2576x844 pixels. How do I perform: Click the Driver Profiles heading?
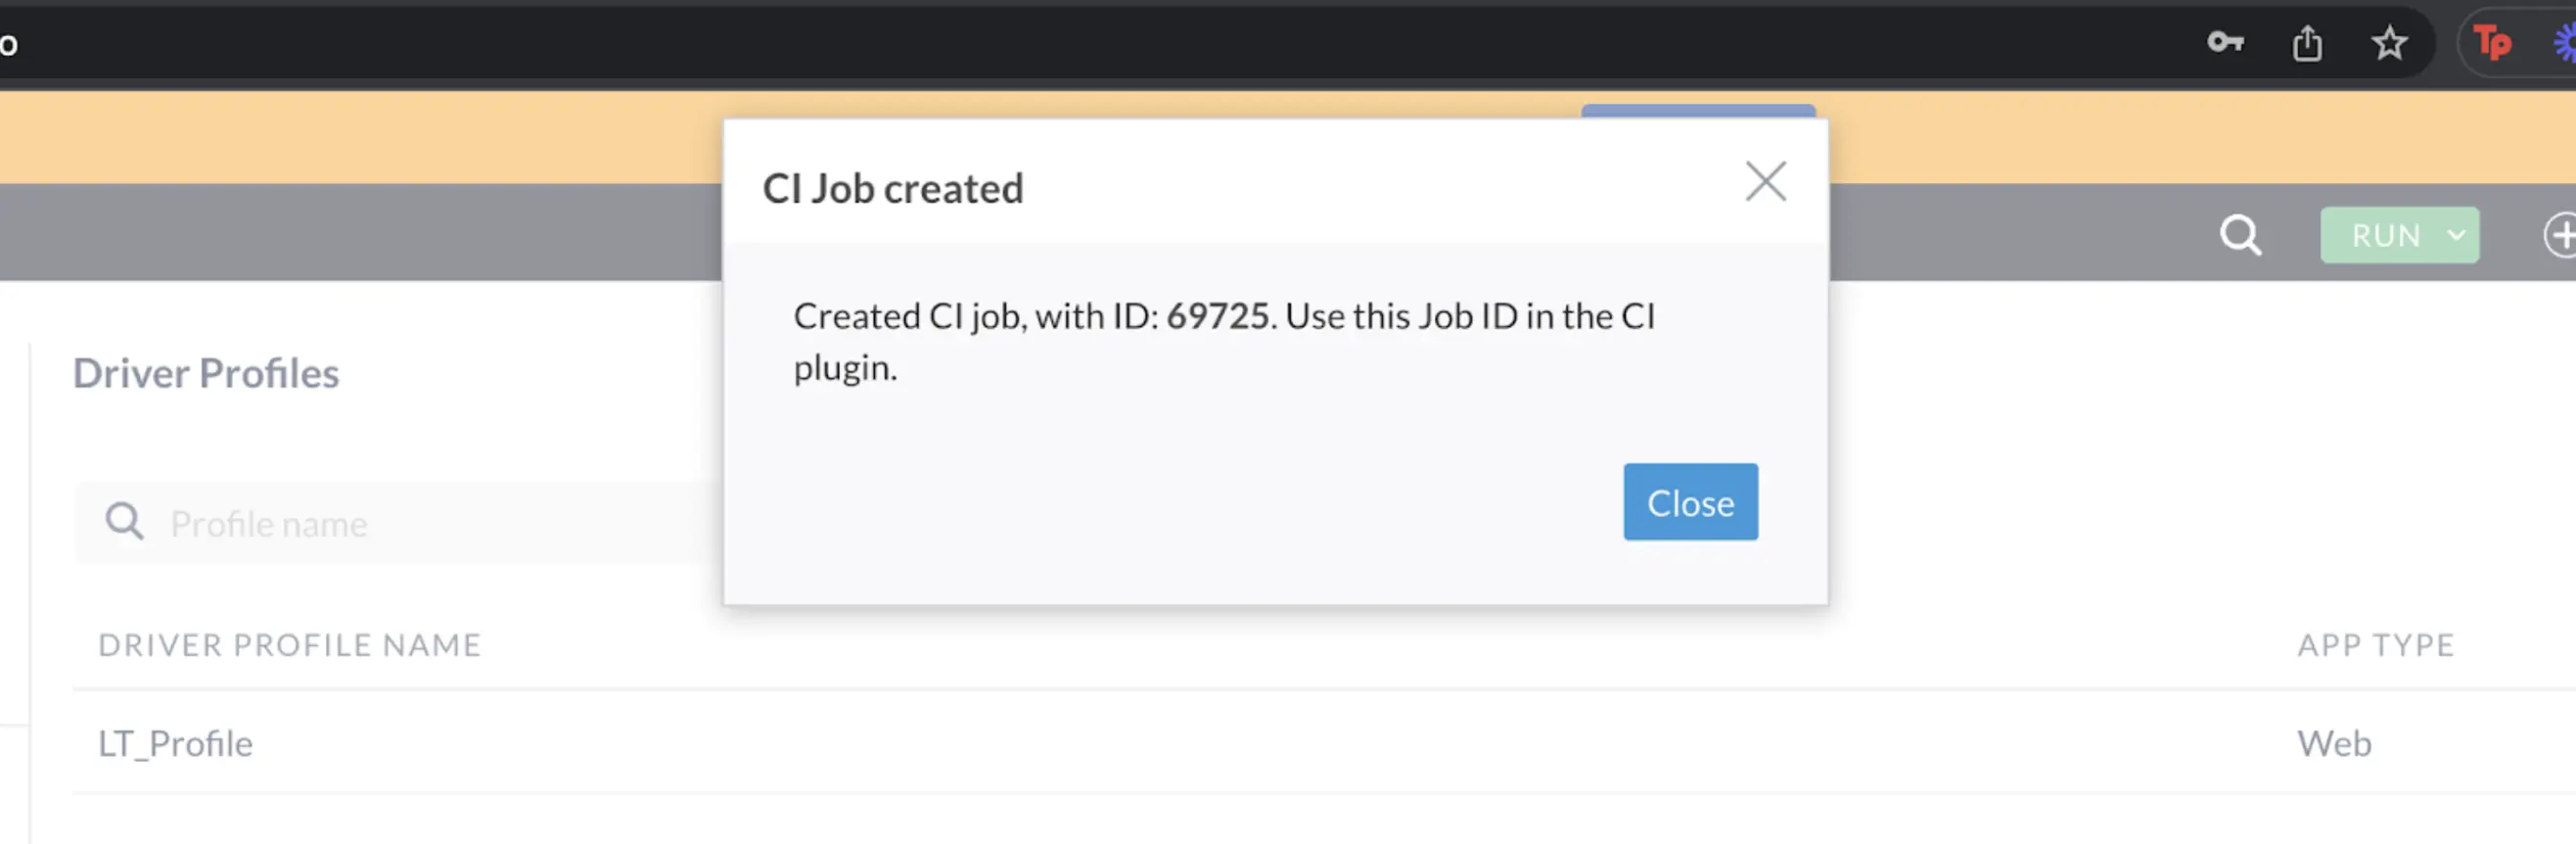(x=206, y=373)
